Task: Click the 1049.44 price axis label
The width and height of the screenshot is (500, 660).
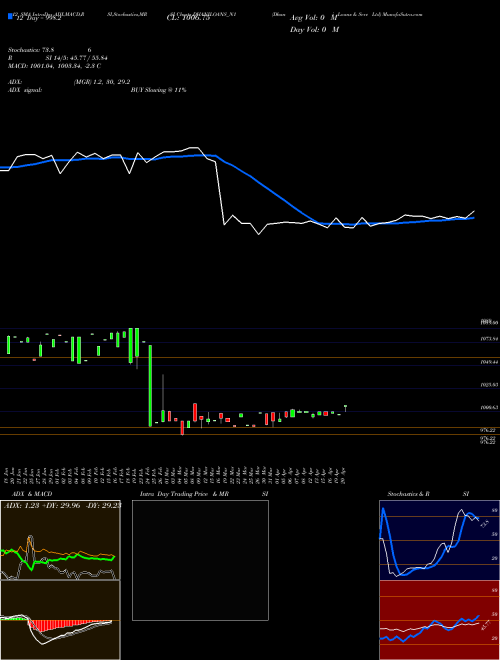Action: click(489, 362)
